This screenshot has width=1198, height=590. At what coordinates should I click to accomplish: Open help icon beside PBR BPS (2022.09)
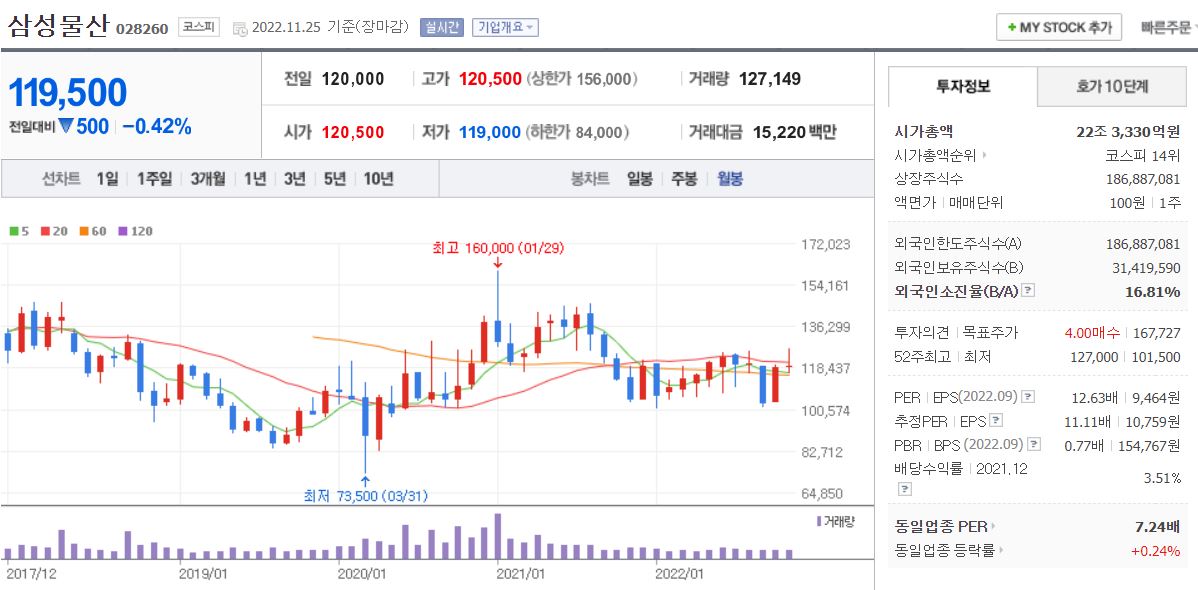pyautogui.click(x=1034, y=444)
